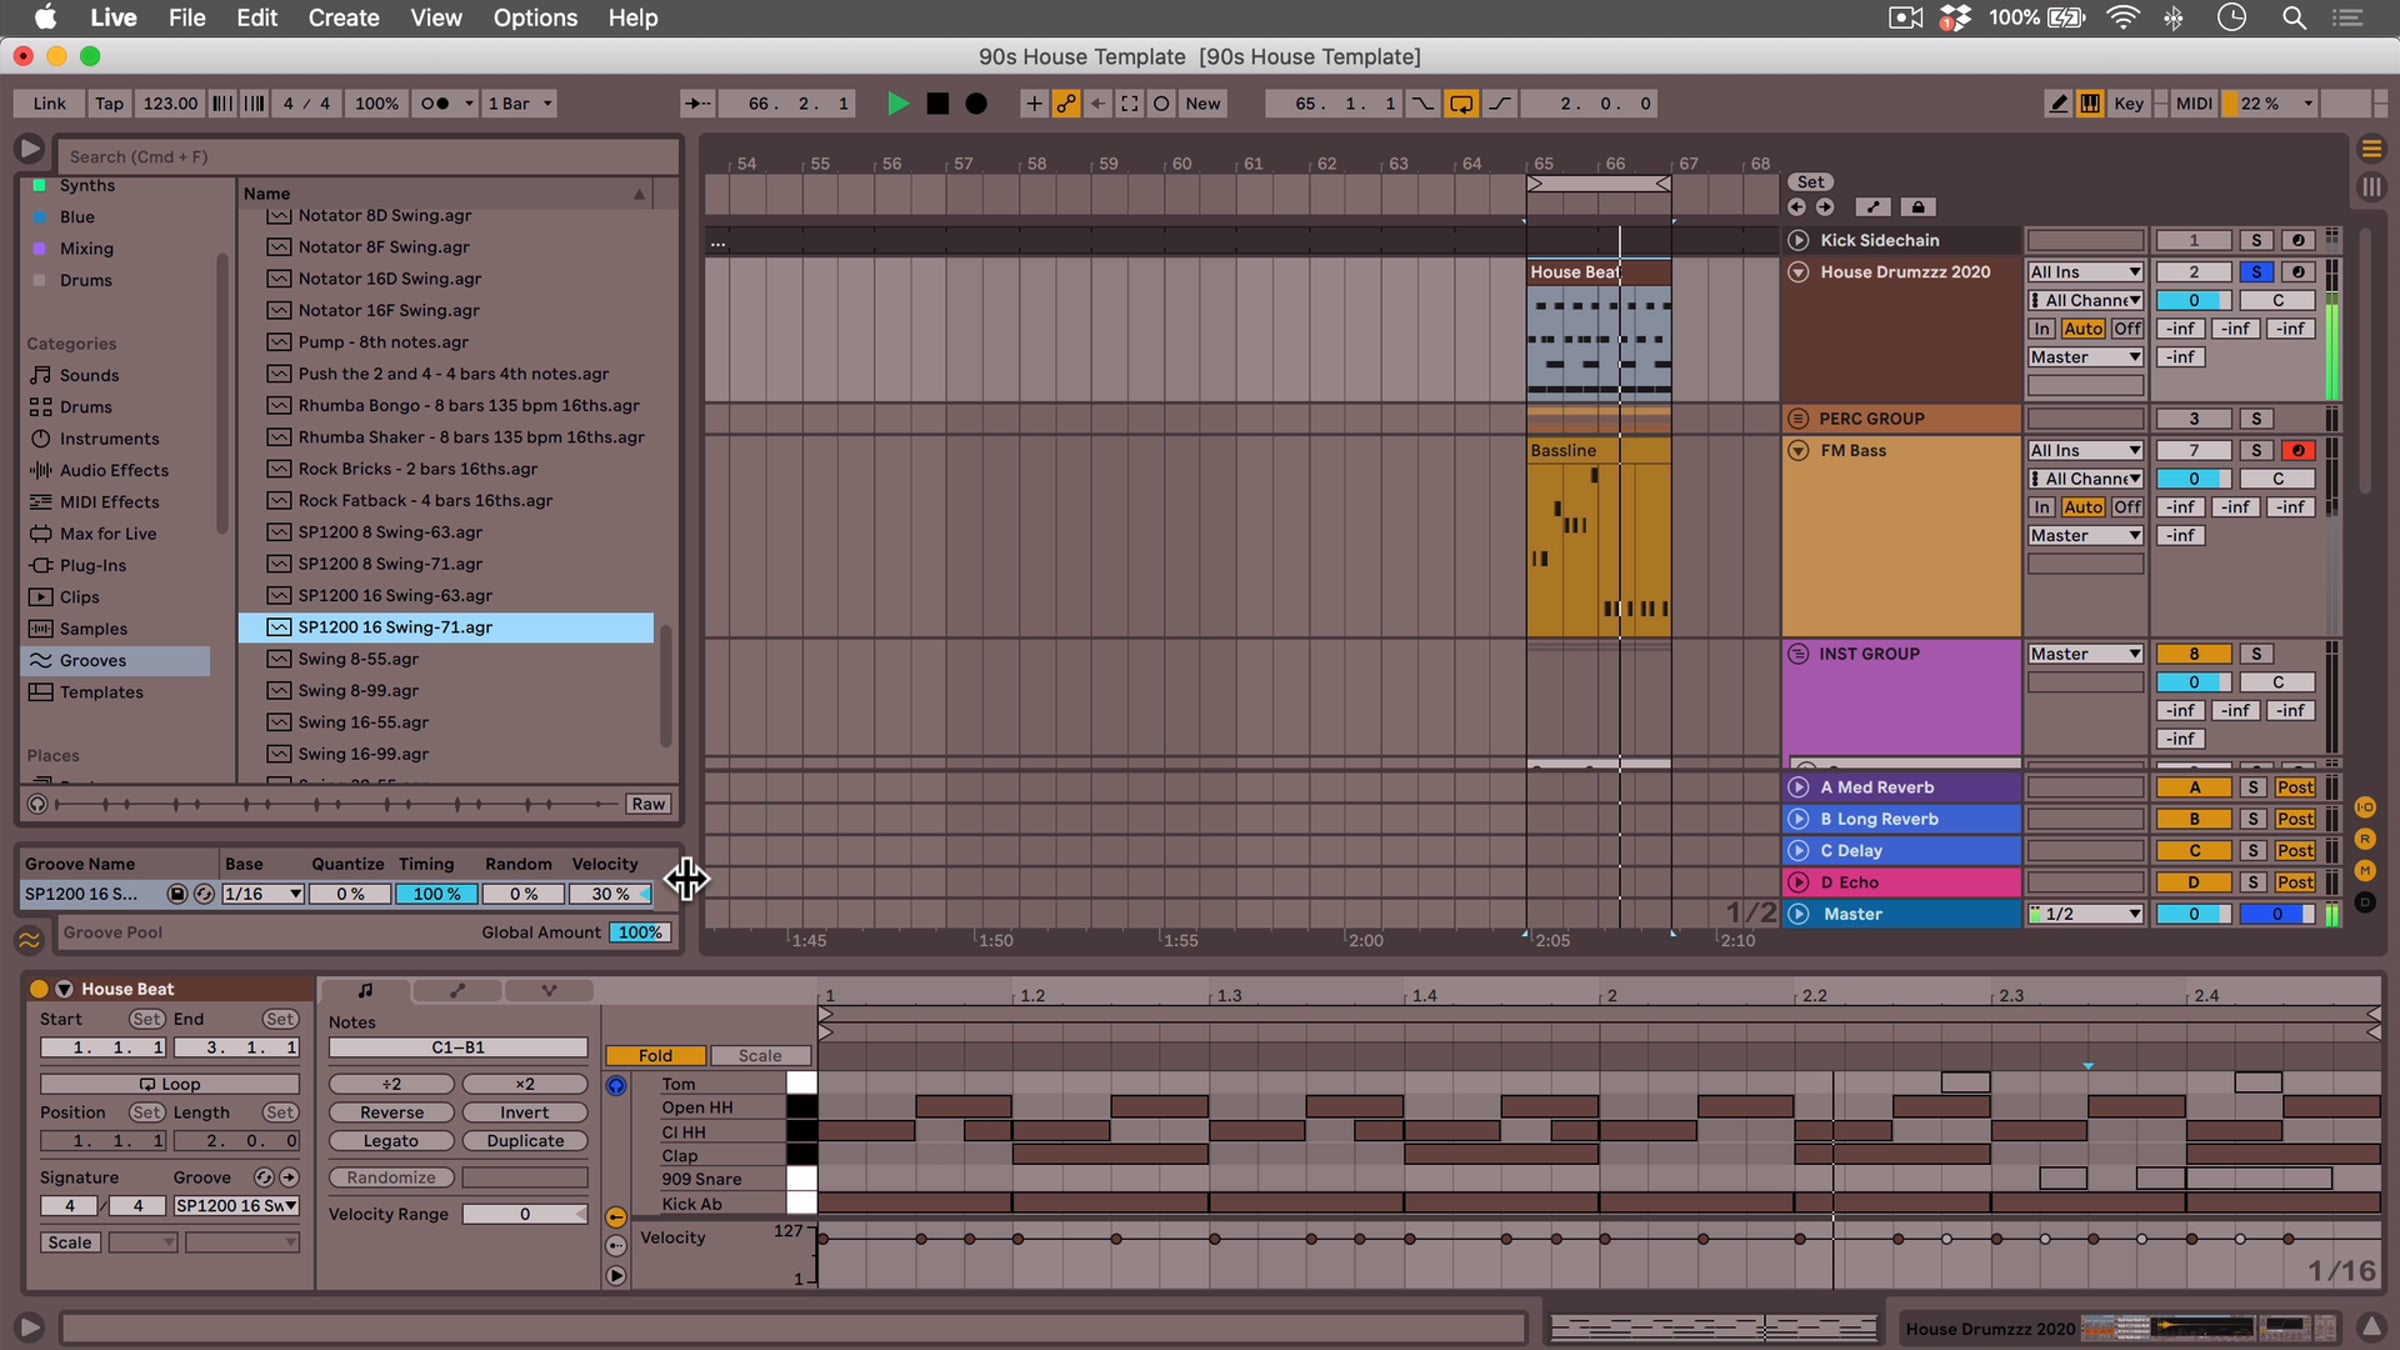This screenshot has height=1350, width=2400.
Task: Open Groove Pool wave icon
Action: [30, 939]
